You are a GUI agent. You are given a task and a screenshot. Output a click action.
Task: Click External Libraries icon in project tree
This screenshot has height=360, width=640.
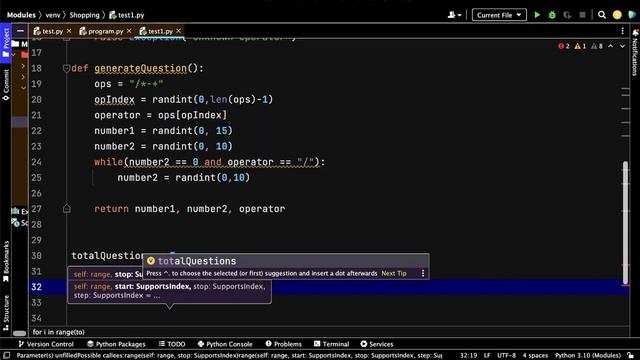pyautogui.click(x=16, y=211)
